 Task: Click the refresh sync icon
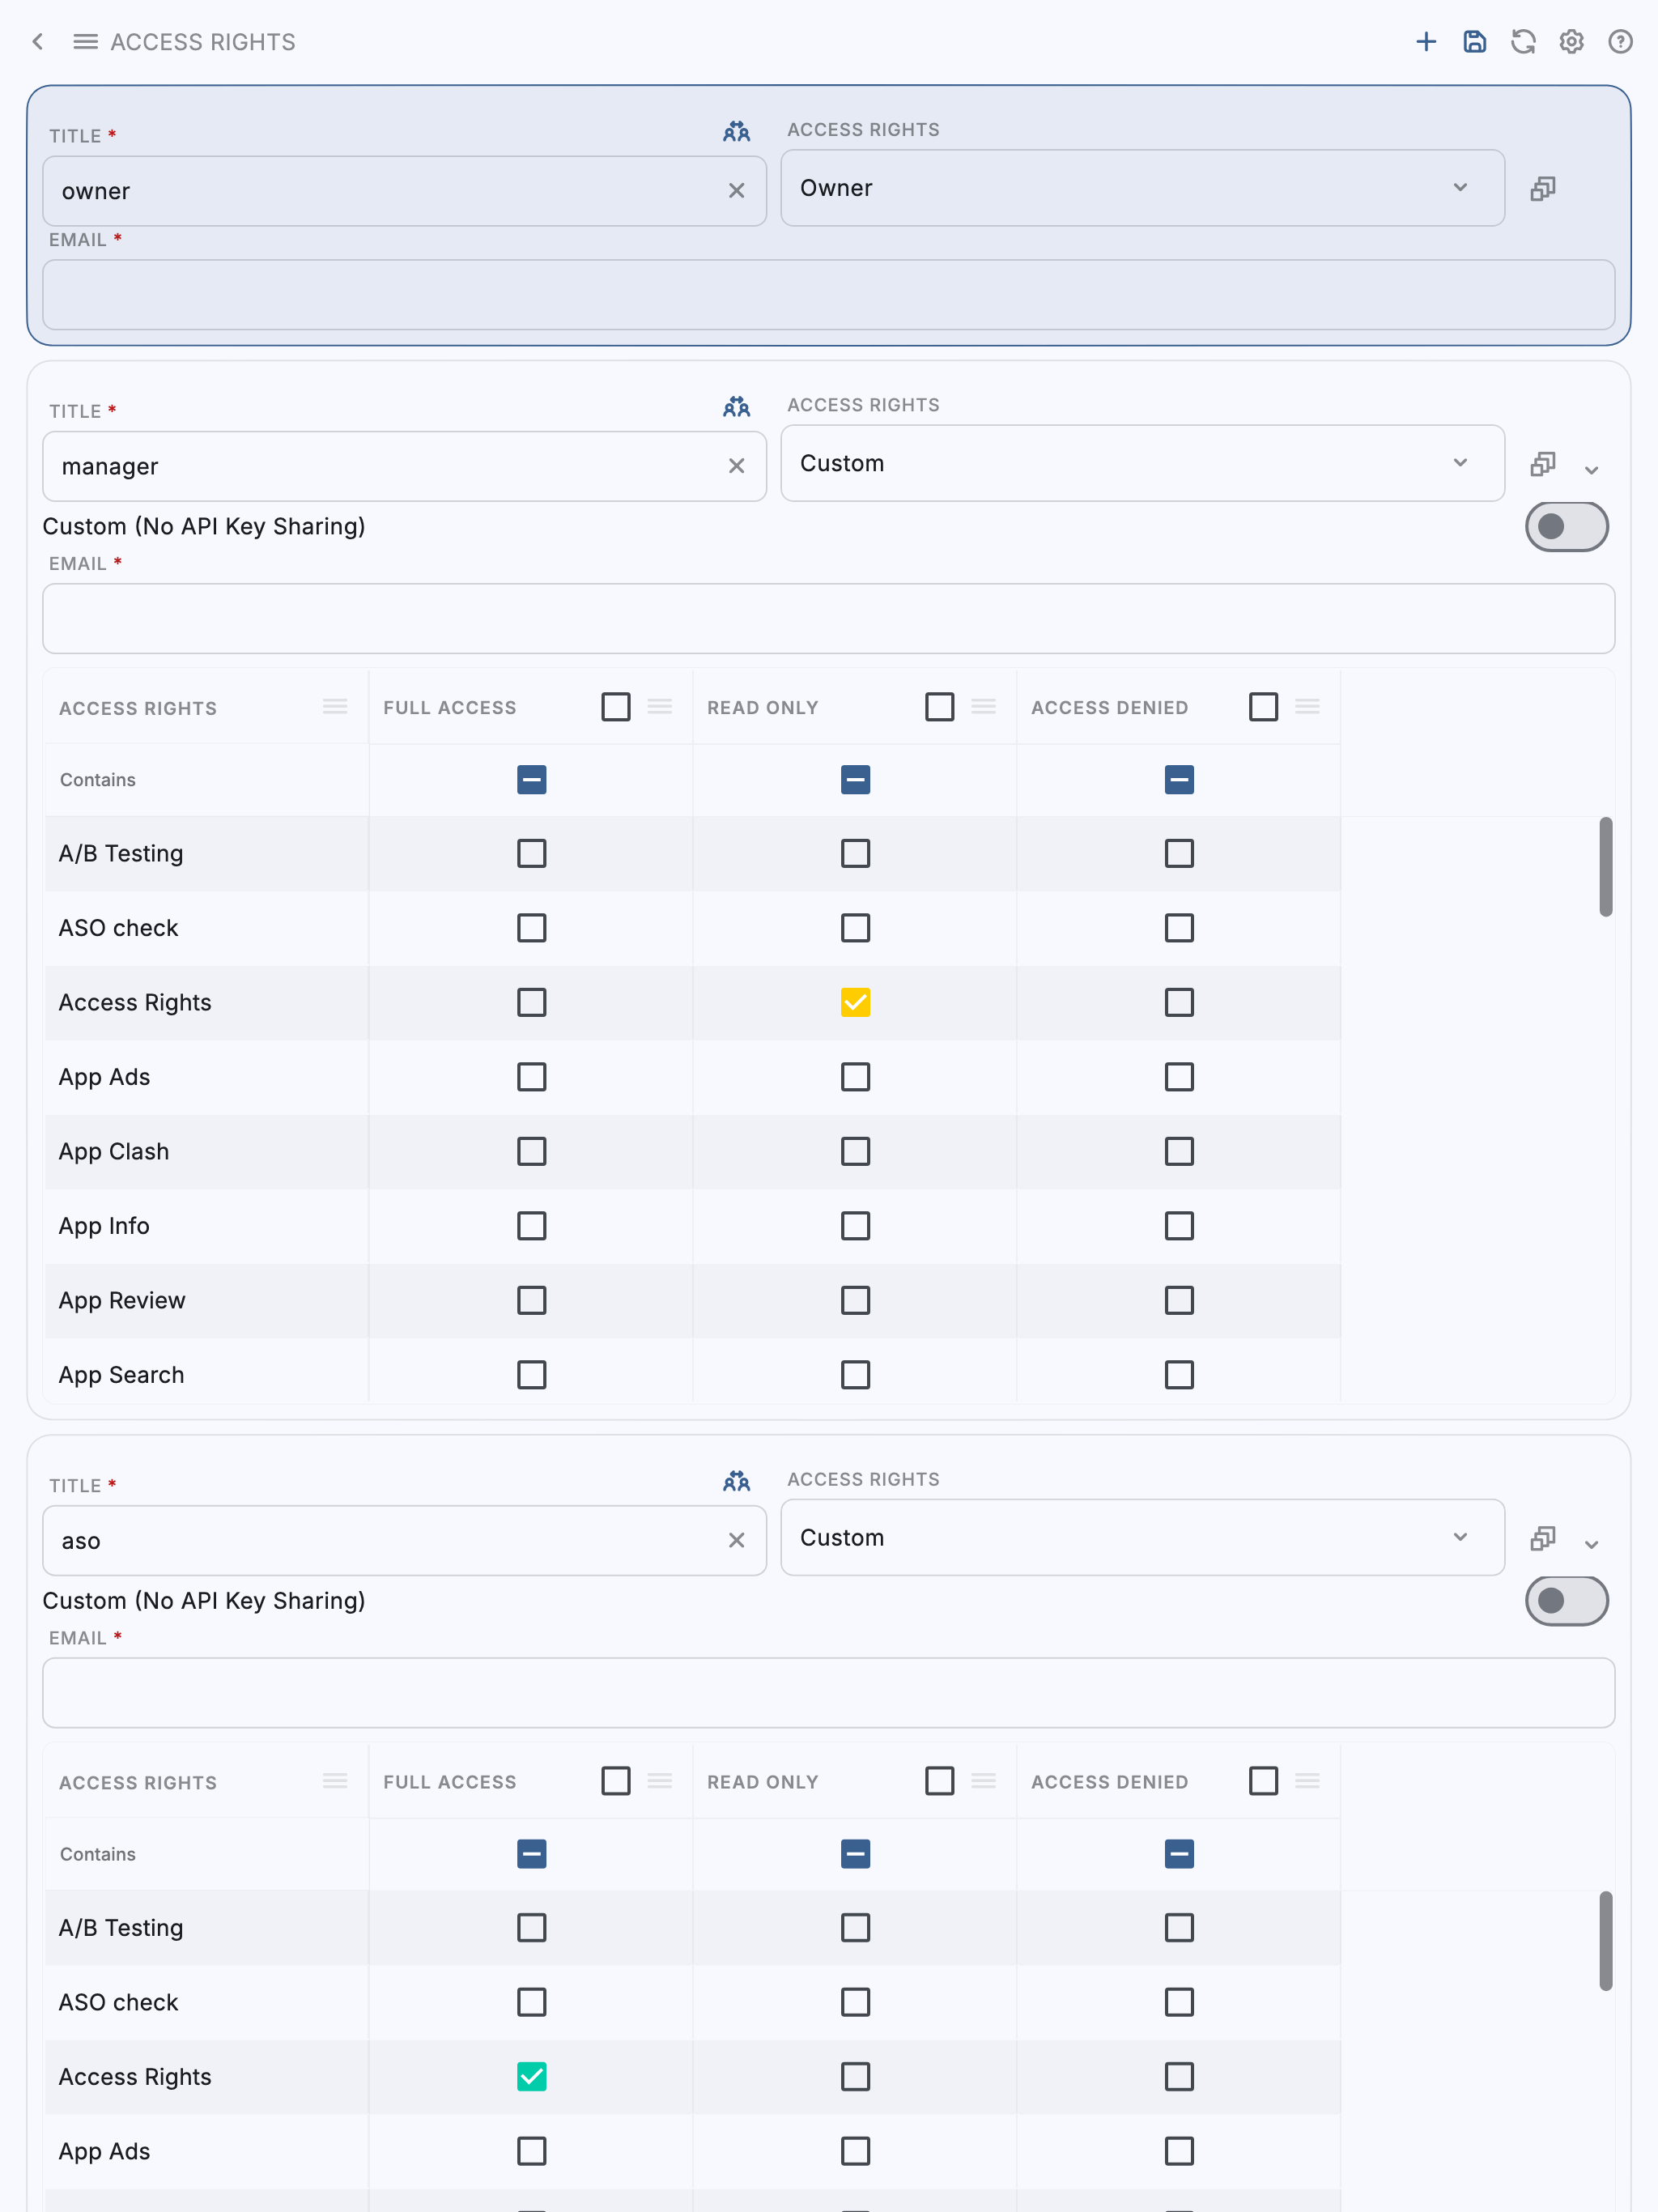(1522, 42)
